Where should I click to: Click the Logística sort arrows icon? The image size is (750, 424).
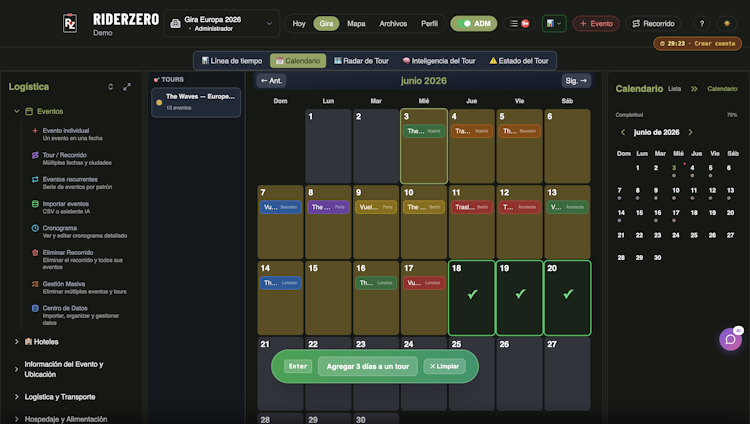[110, 87]
